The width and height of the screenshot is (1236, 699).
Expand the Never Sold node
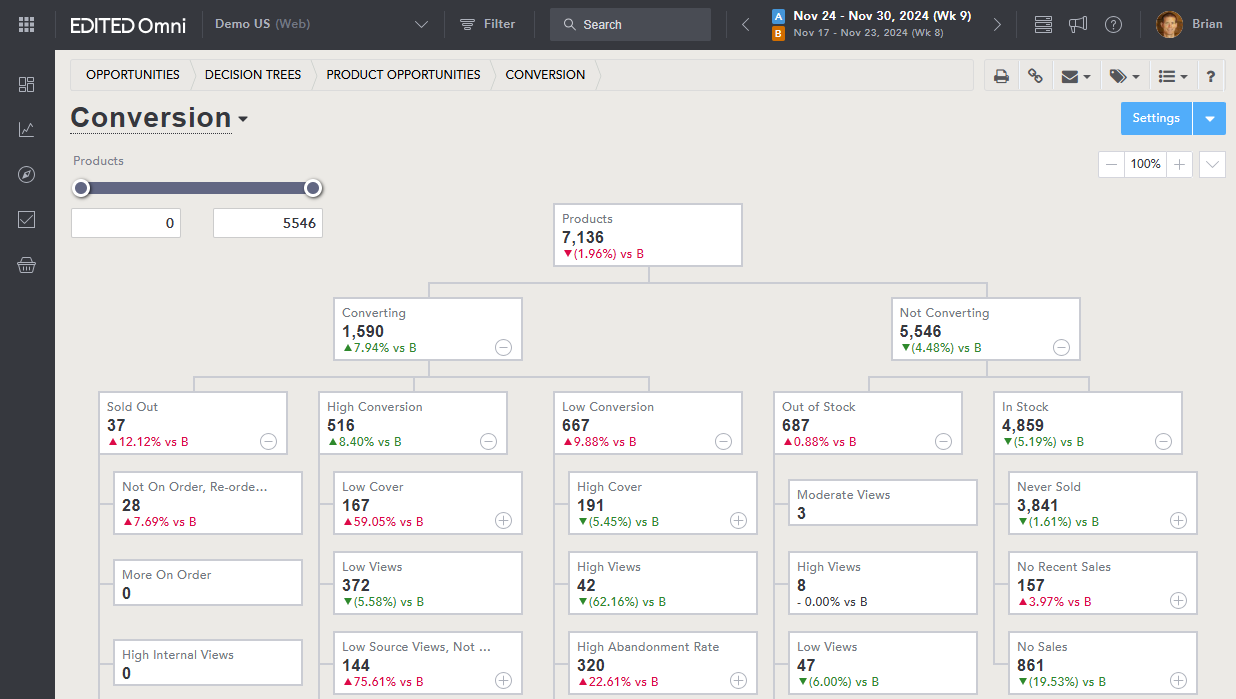tap(1178, 521)
